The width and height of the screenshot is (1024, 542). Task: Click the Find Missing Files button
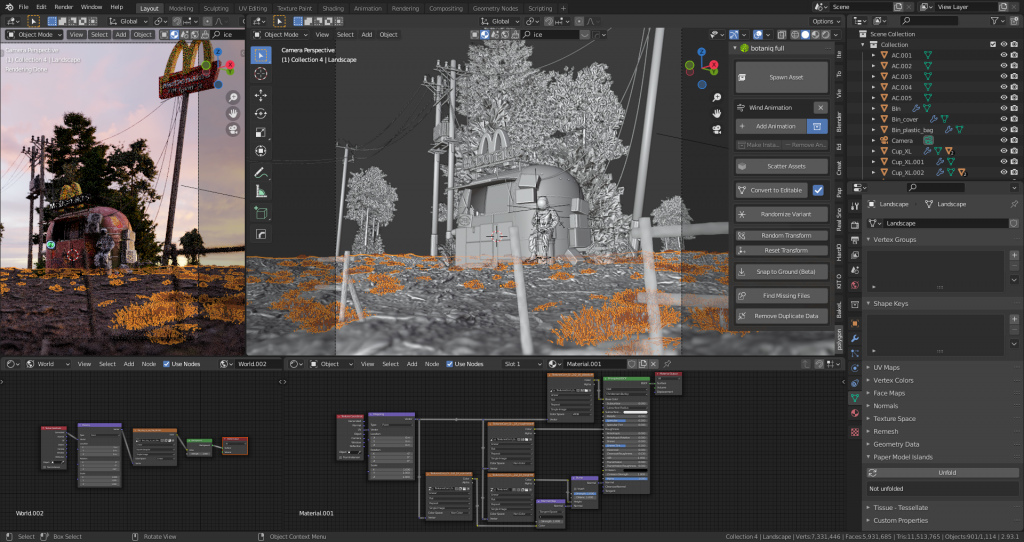pos(782,295)
